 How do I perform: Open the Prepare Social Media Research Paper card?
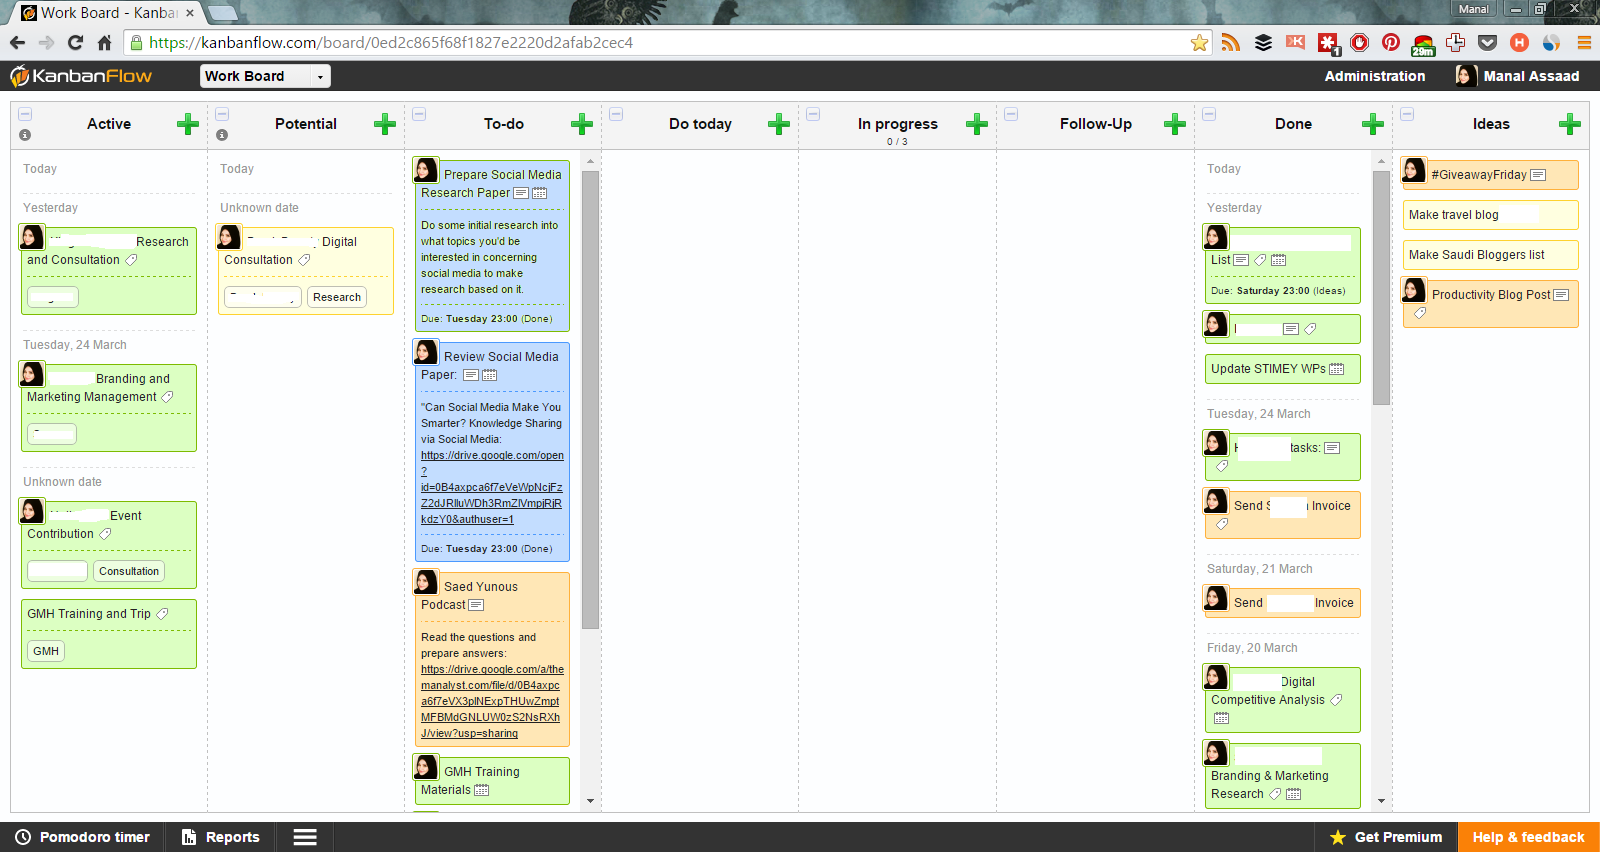tap(492, 246)
